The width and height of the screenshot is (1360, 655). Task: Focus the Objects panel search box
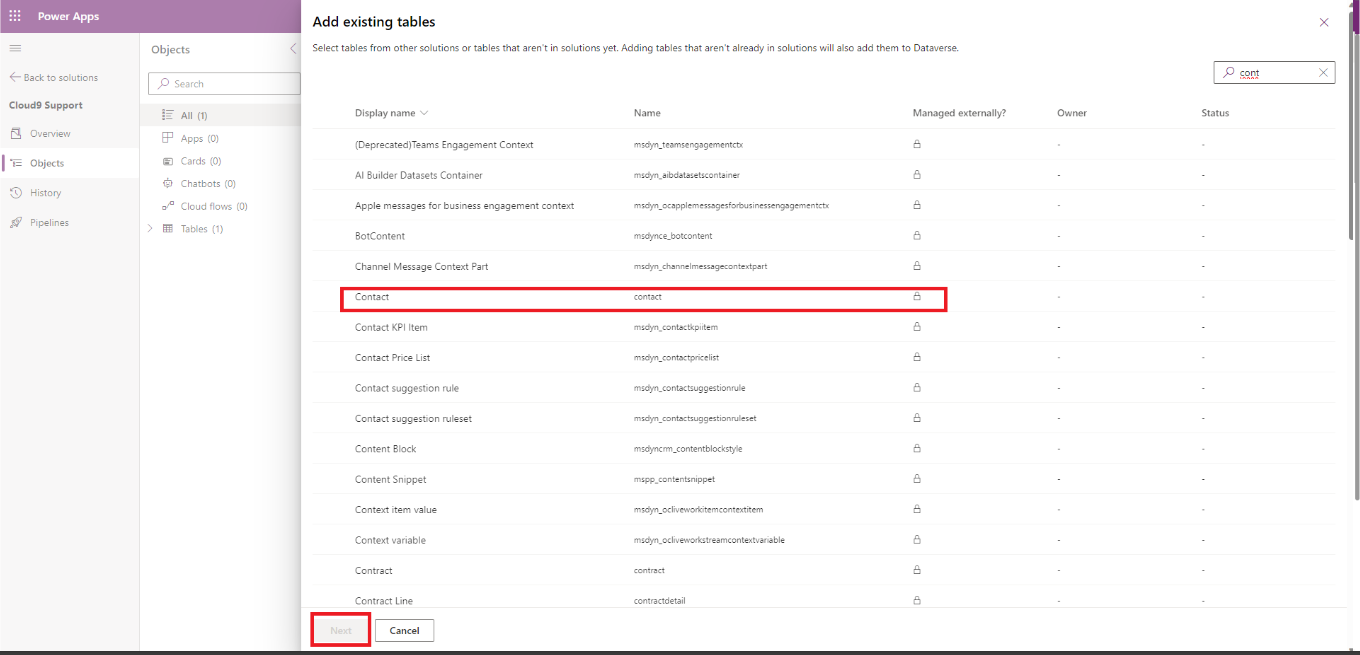click(224, 84)
